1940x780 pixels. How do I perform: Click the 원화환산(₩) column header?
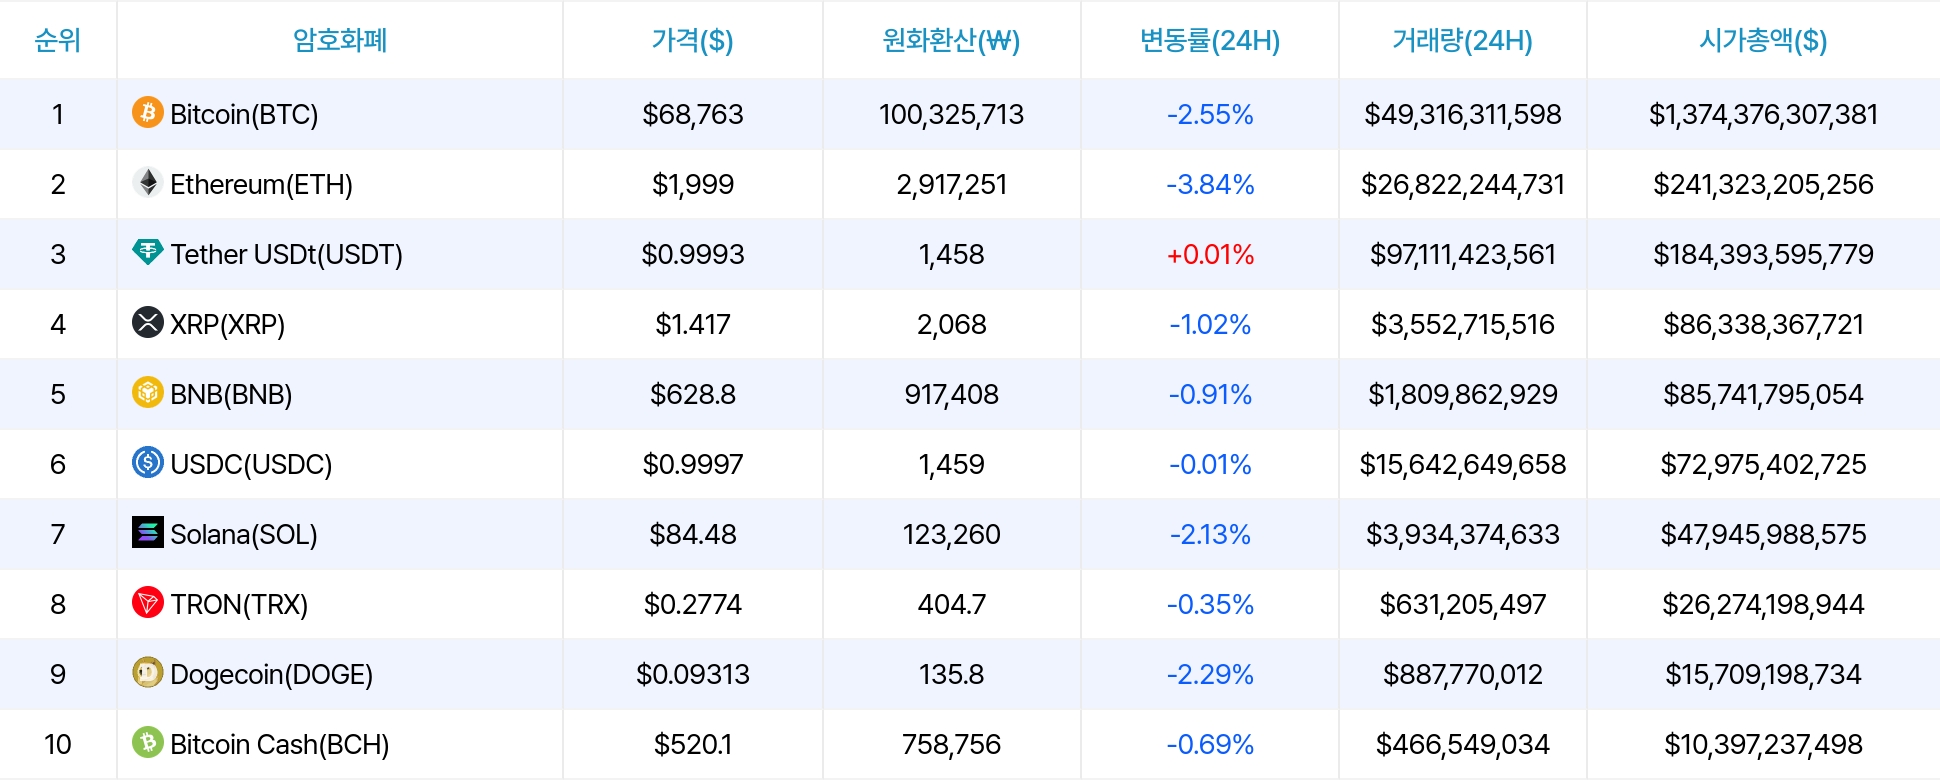click(x=951, y=40)
